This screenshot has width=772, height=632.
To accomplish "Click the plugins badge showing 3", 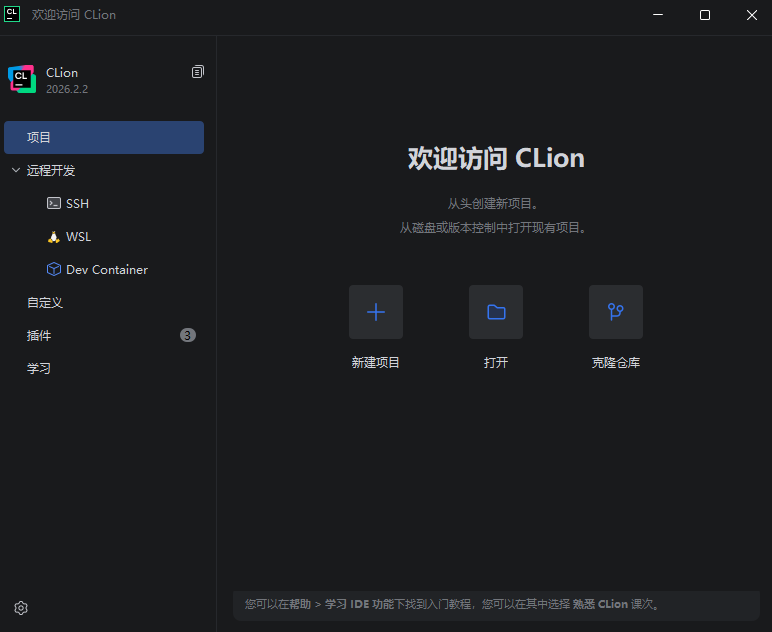I will click(x=188, y=335).
